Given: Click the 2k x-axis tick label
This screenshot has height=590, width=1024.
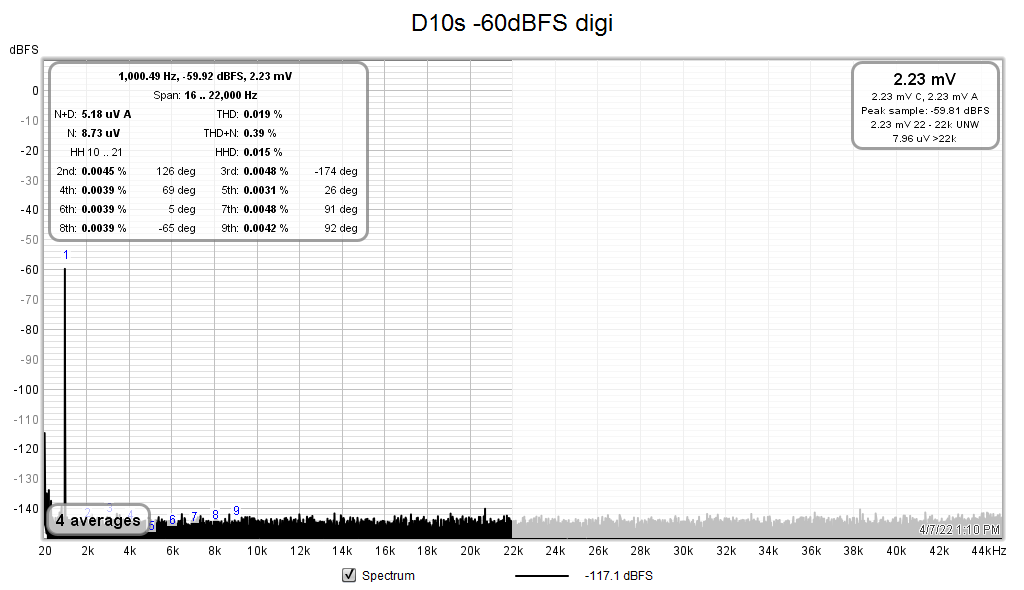Looking at the screenshot, I should 88,551.
